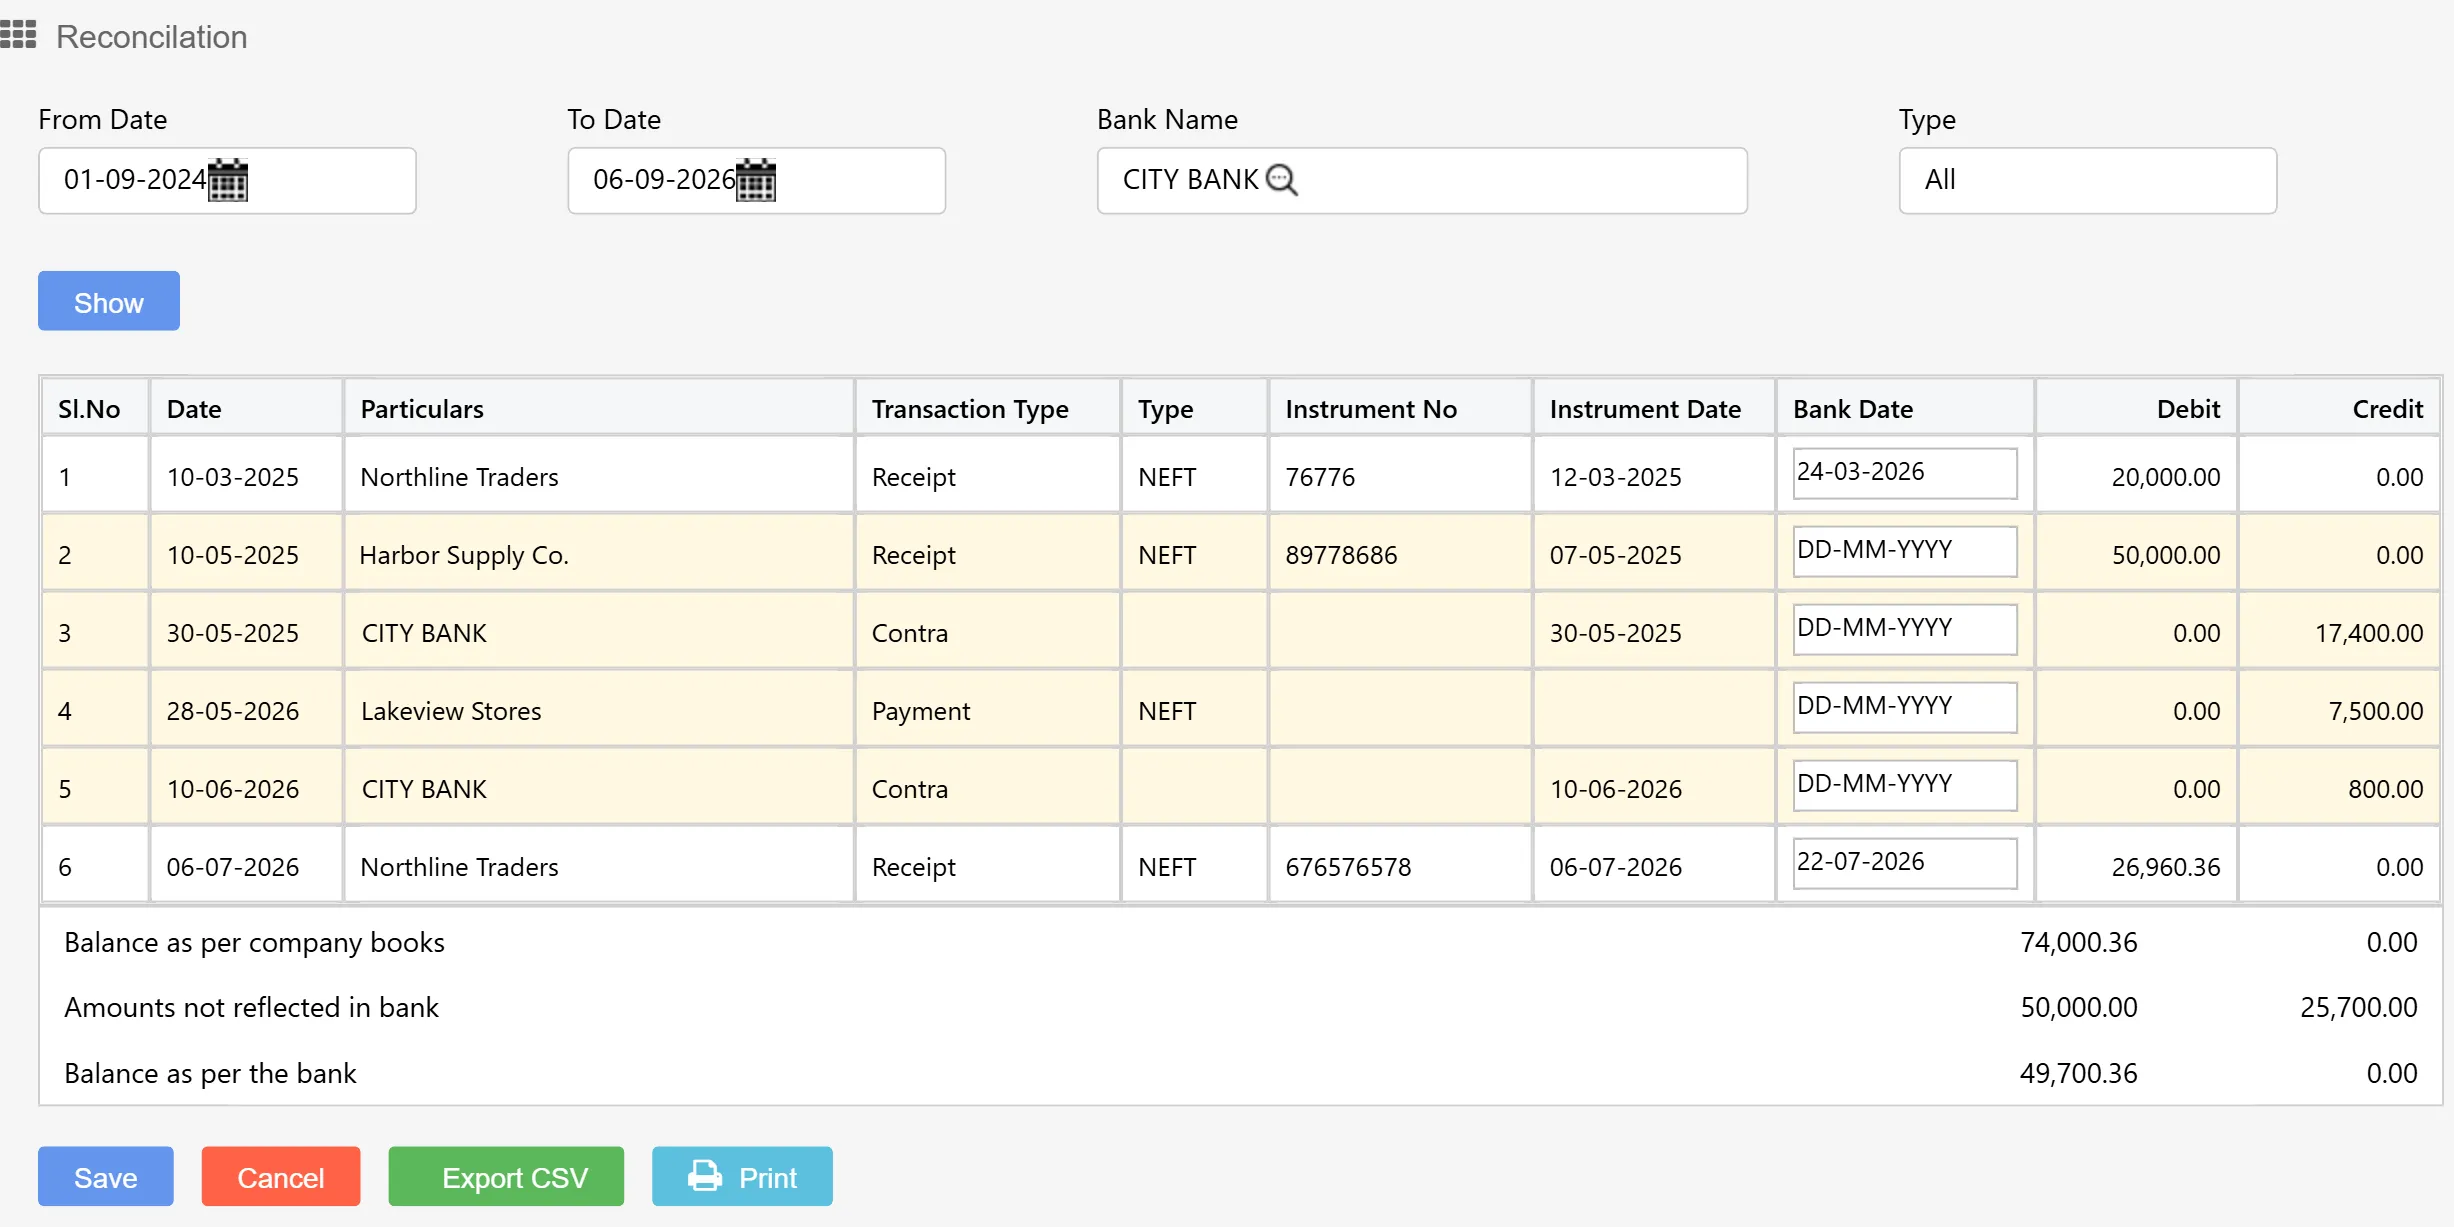Focus the To Date field 06-09-2026
Image resolution: width=2454 pixels, height=1227 pixels.
[756, 181]
